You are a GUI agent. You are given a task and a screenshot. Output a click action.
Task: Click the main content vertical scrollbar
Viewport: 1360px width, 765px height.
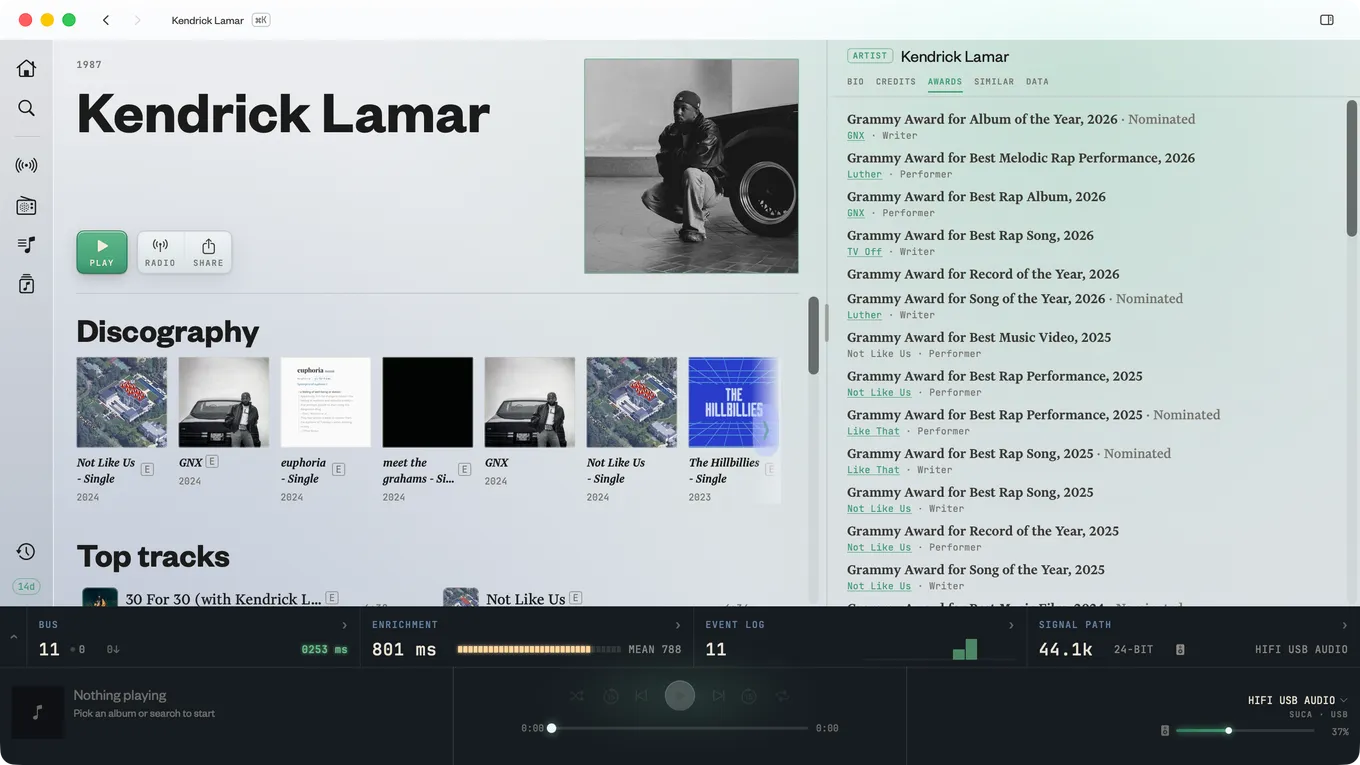[x=814, y=335]
